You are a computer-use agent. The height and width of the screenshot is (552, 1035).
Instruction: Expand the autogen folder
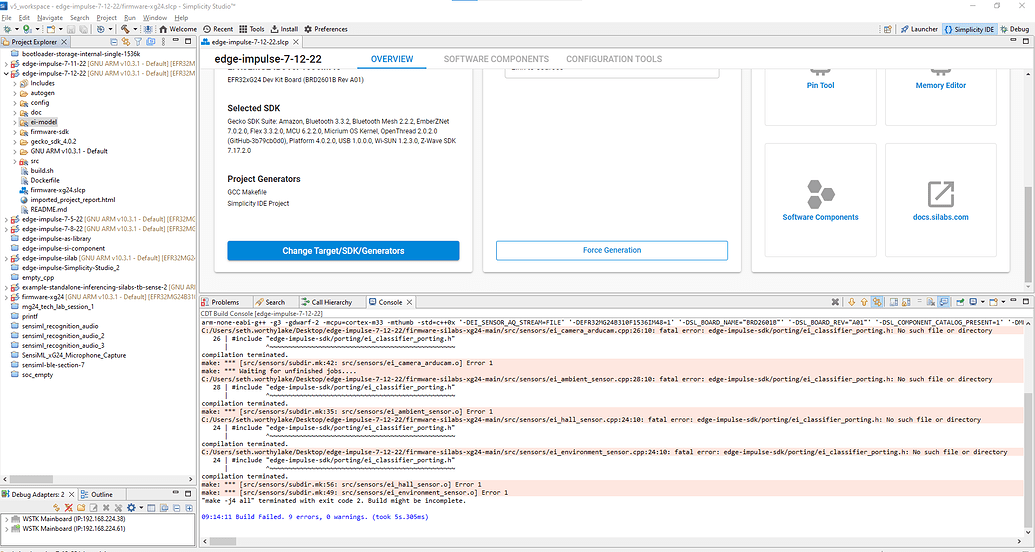pos(15,93)
